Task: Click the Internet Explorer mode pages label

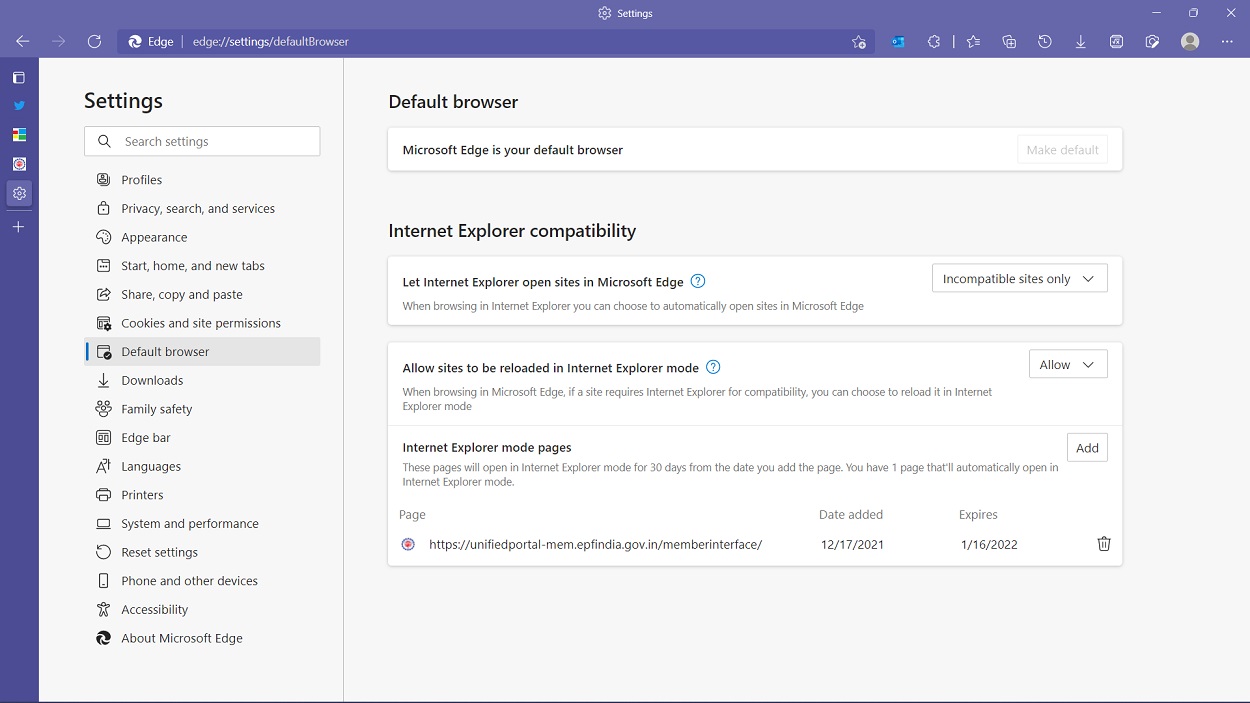Action: [487, 448]
